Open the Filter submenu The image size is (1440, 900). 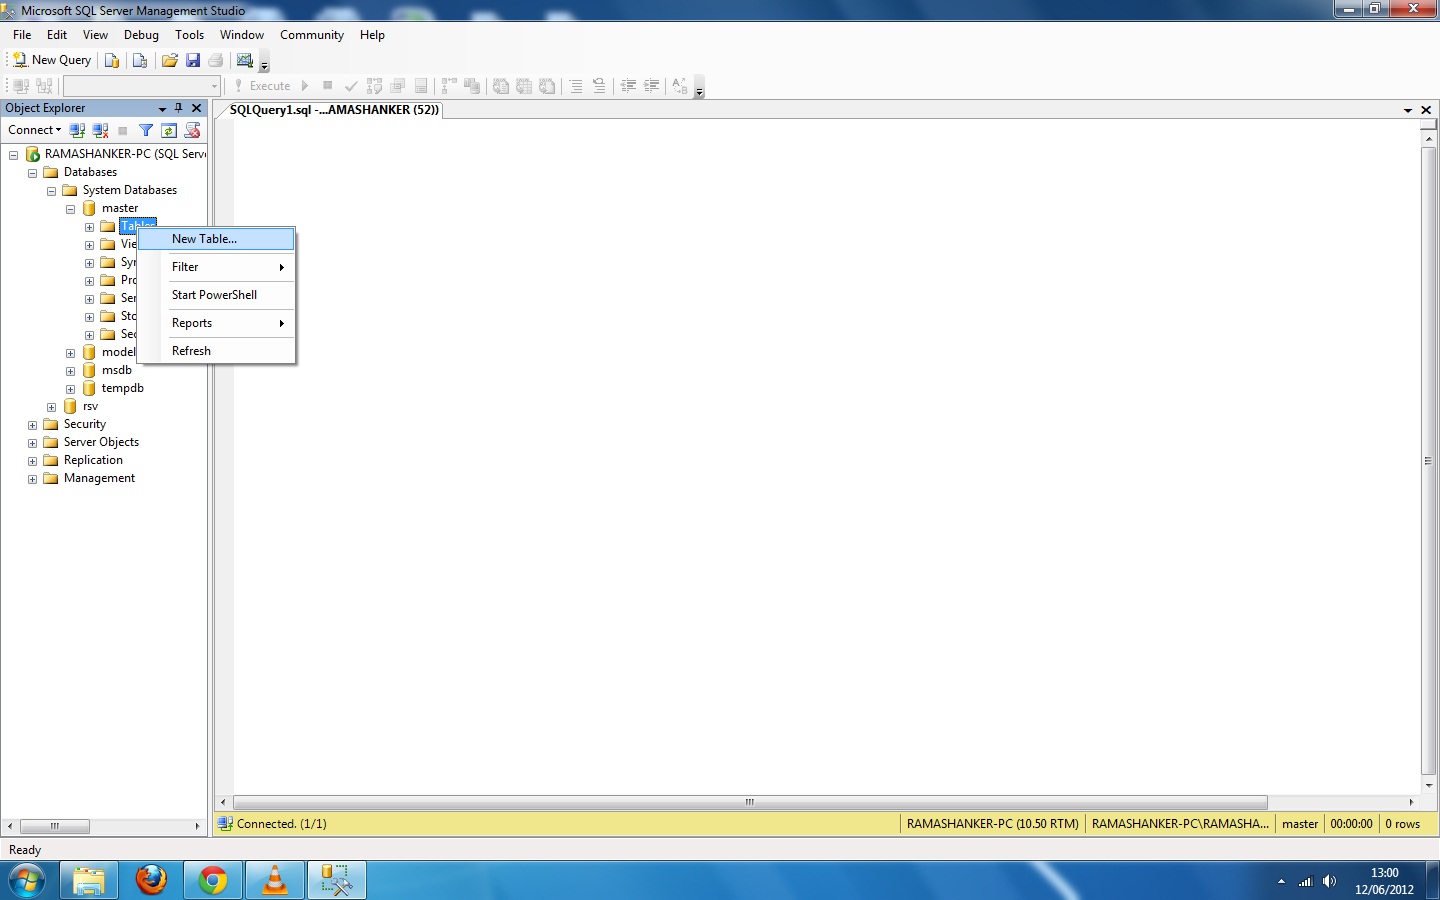point(216,267)
